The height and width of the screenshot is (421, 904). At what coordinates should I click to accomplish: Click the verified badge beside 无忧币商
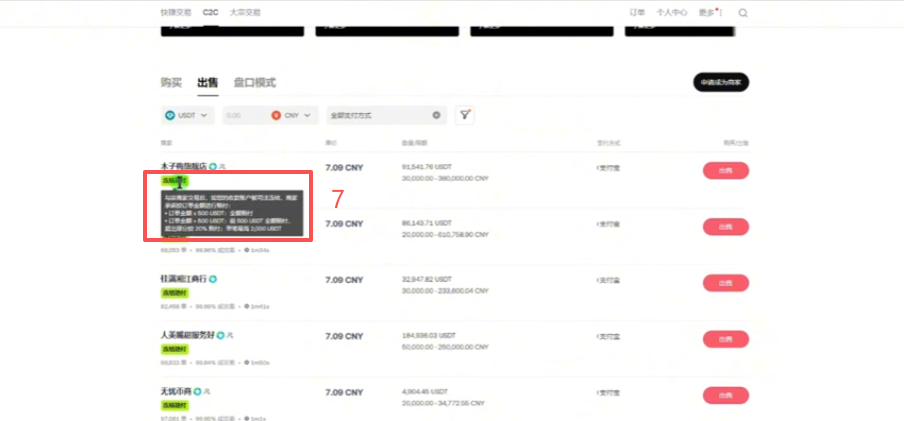[x=197, y=391]
